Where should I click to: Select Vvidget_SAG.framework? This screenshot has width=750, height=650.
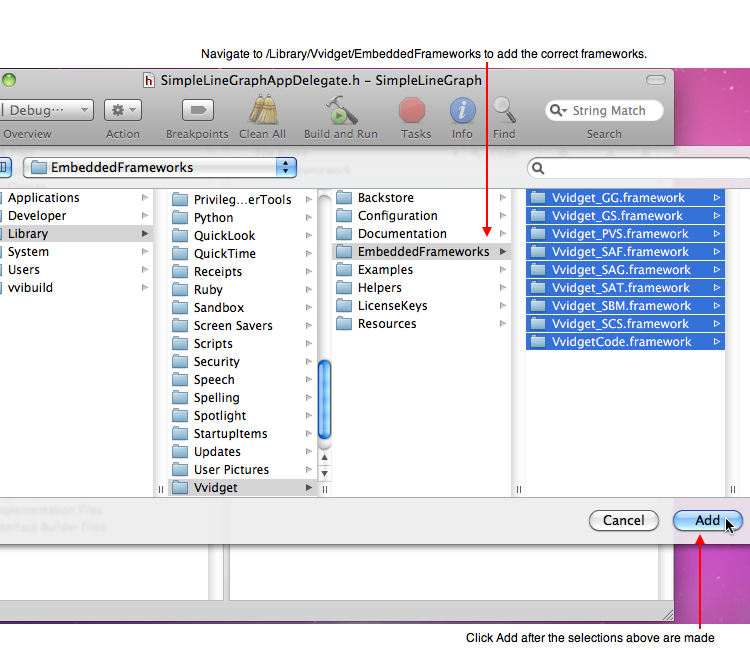pos(625,270)
